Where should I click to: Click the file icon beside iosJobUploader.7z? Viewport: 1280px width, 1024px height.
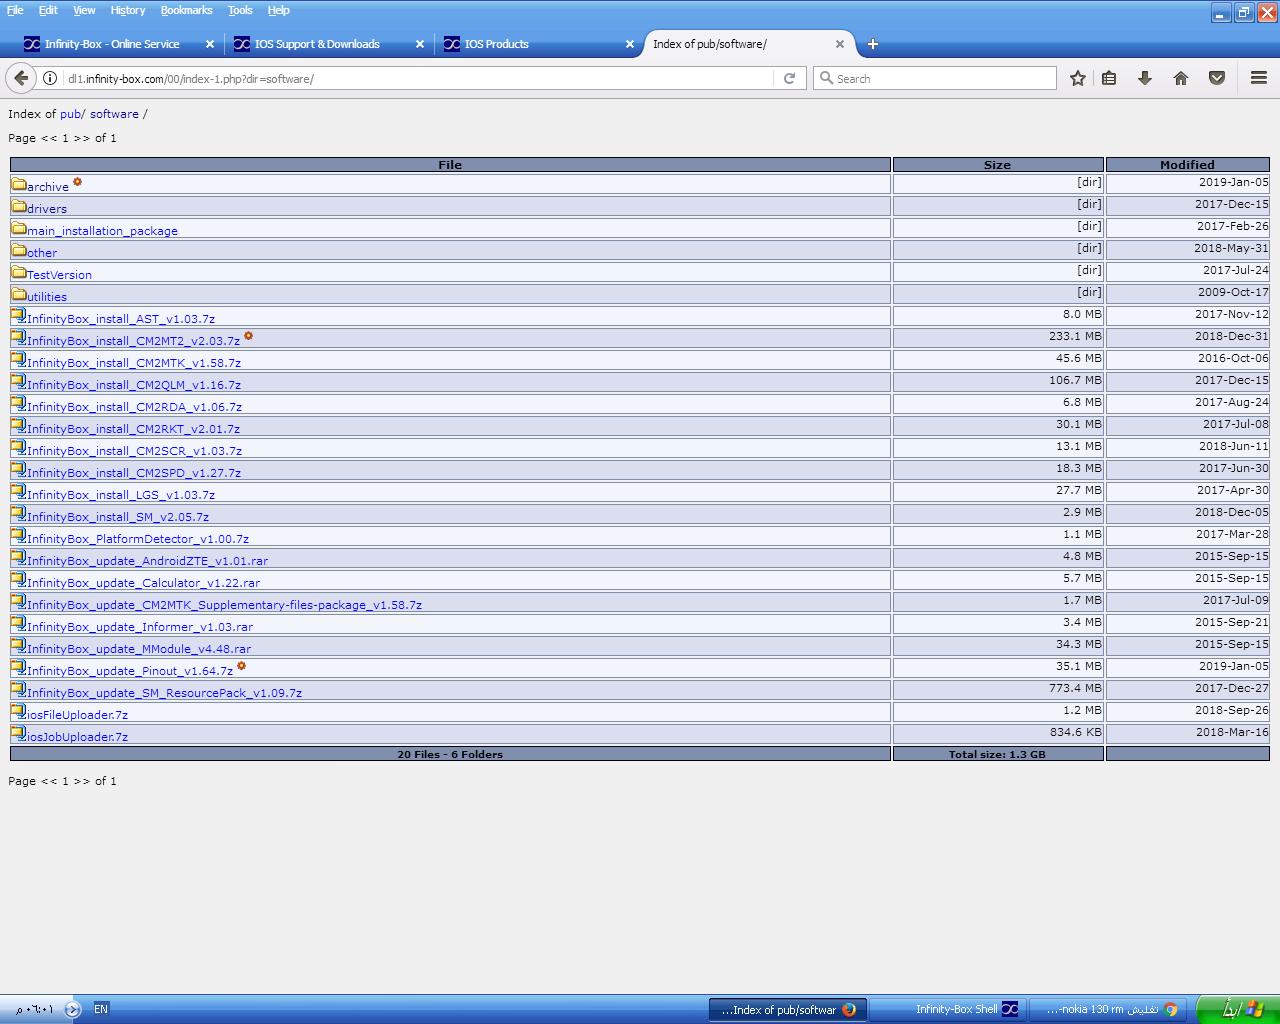coord(19,734)
